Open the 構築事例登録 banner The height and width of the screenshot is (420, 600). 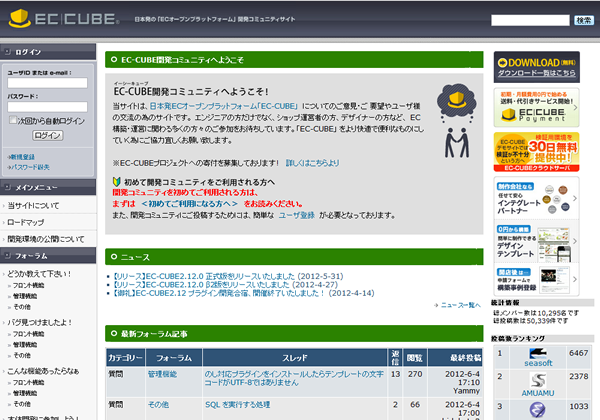coord(536,279)
